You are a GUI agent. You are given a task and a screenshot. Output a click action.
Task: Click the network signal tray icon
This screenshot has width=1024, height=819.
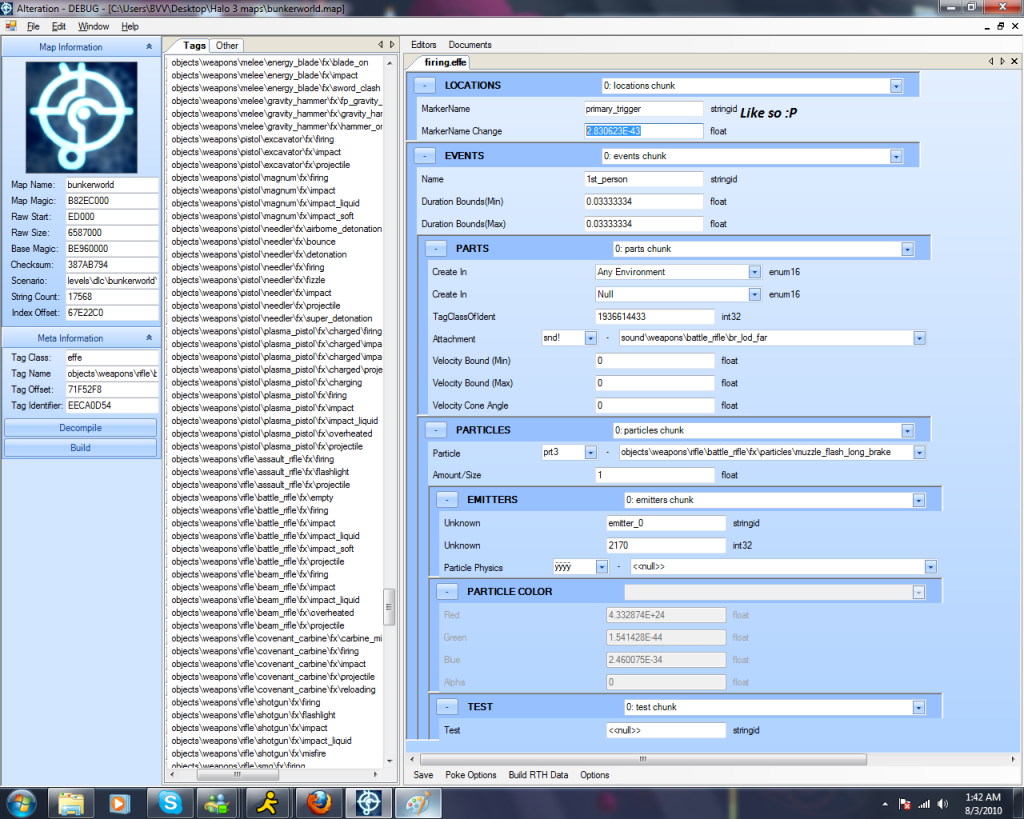(924, 804)
